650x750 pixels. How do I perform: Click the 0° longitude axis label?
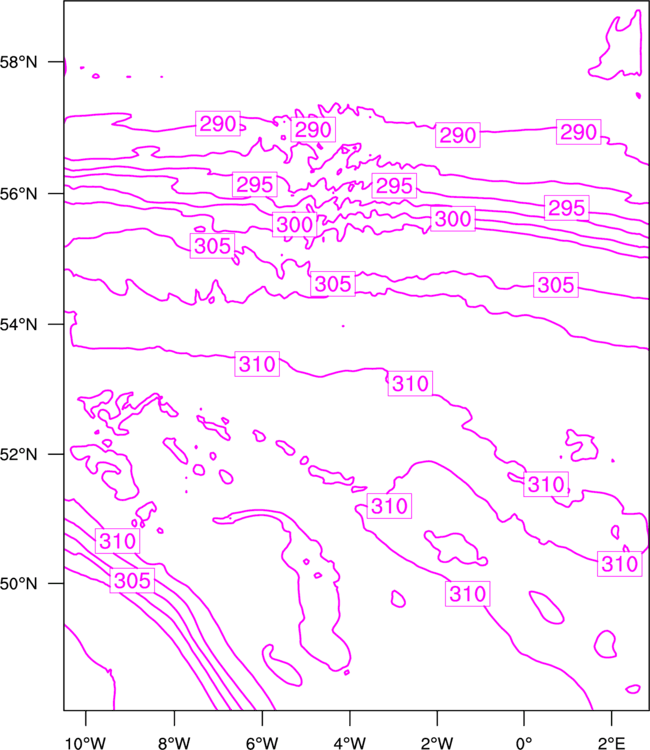(x=524, y=743)
